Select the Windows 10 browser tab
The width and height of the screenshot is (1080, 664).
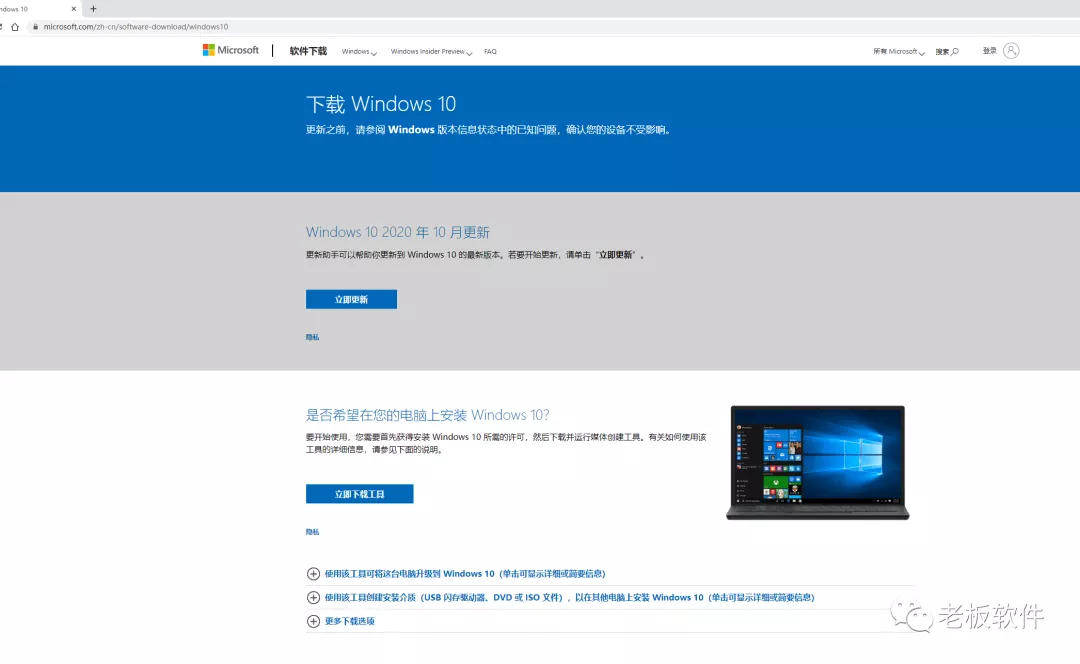tap(30, 9)
